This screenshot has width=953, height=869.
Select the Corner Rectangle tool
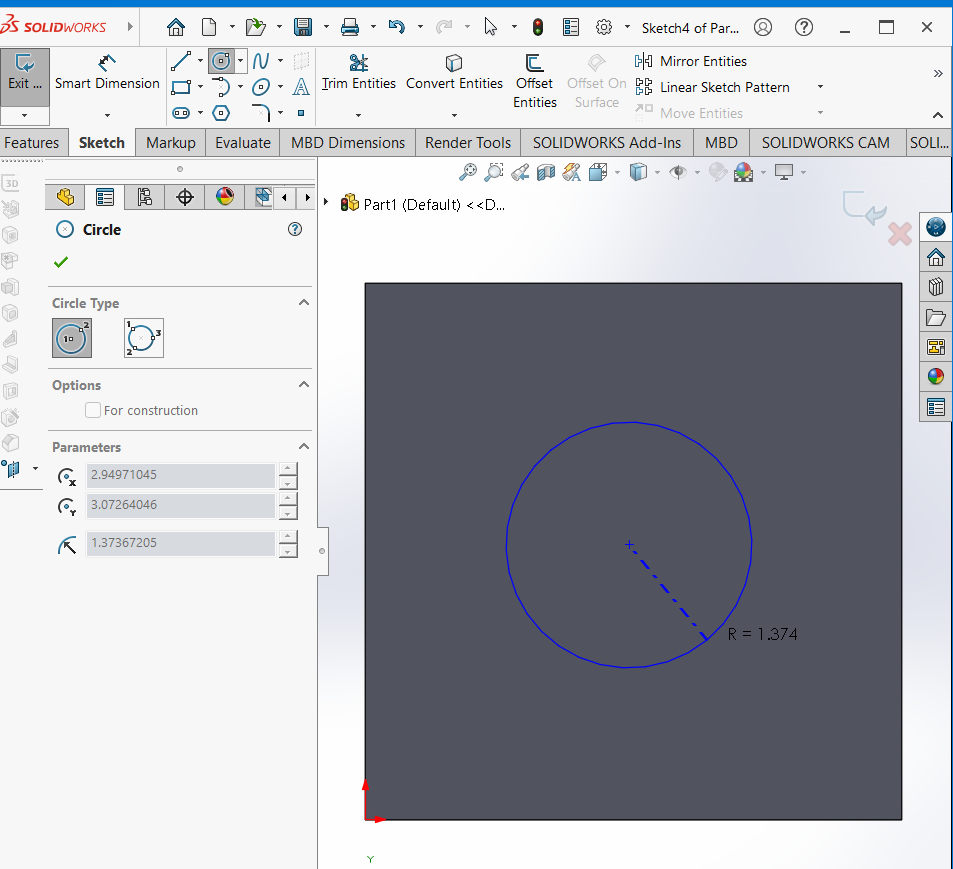pyautogui.click(x=181, y=87)
